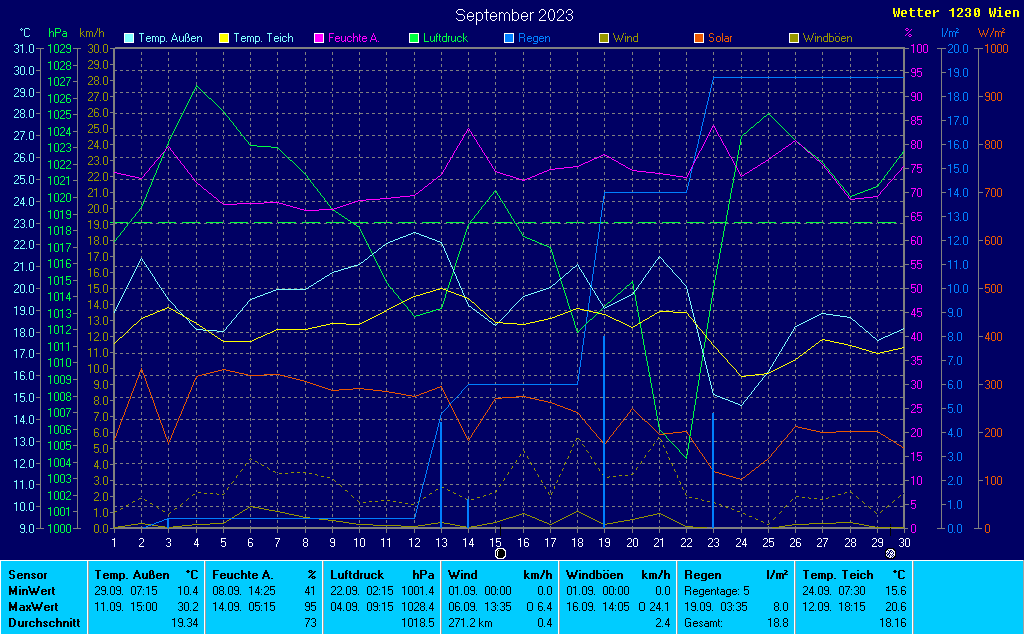The width and height of the screenshot is (1024, 634).
Task: Click day 23 on the x-axis
Action: tap(714, 543)
